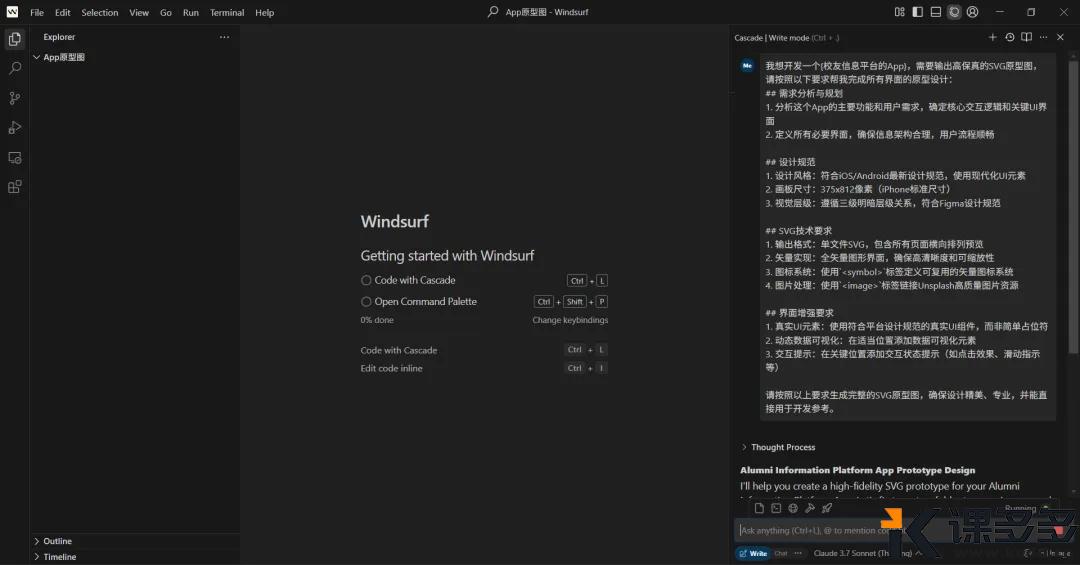Open the Explorer view in activity bar

click(x=14, y=39)
